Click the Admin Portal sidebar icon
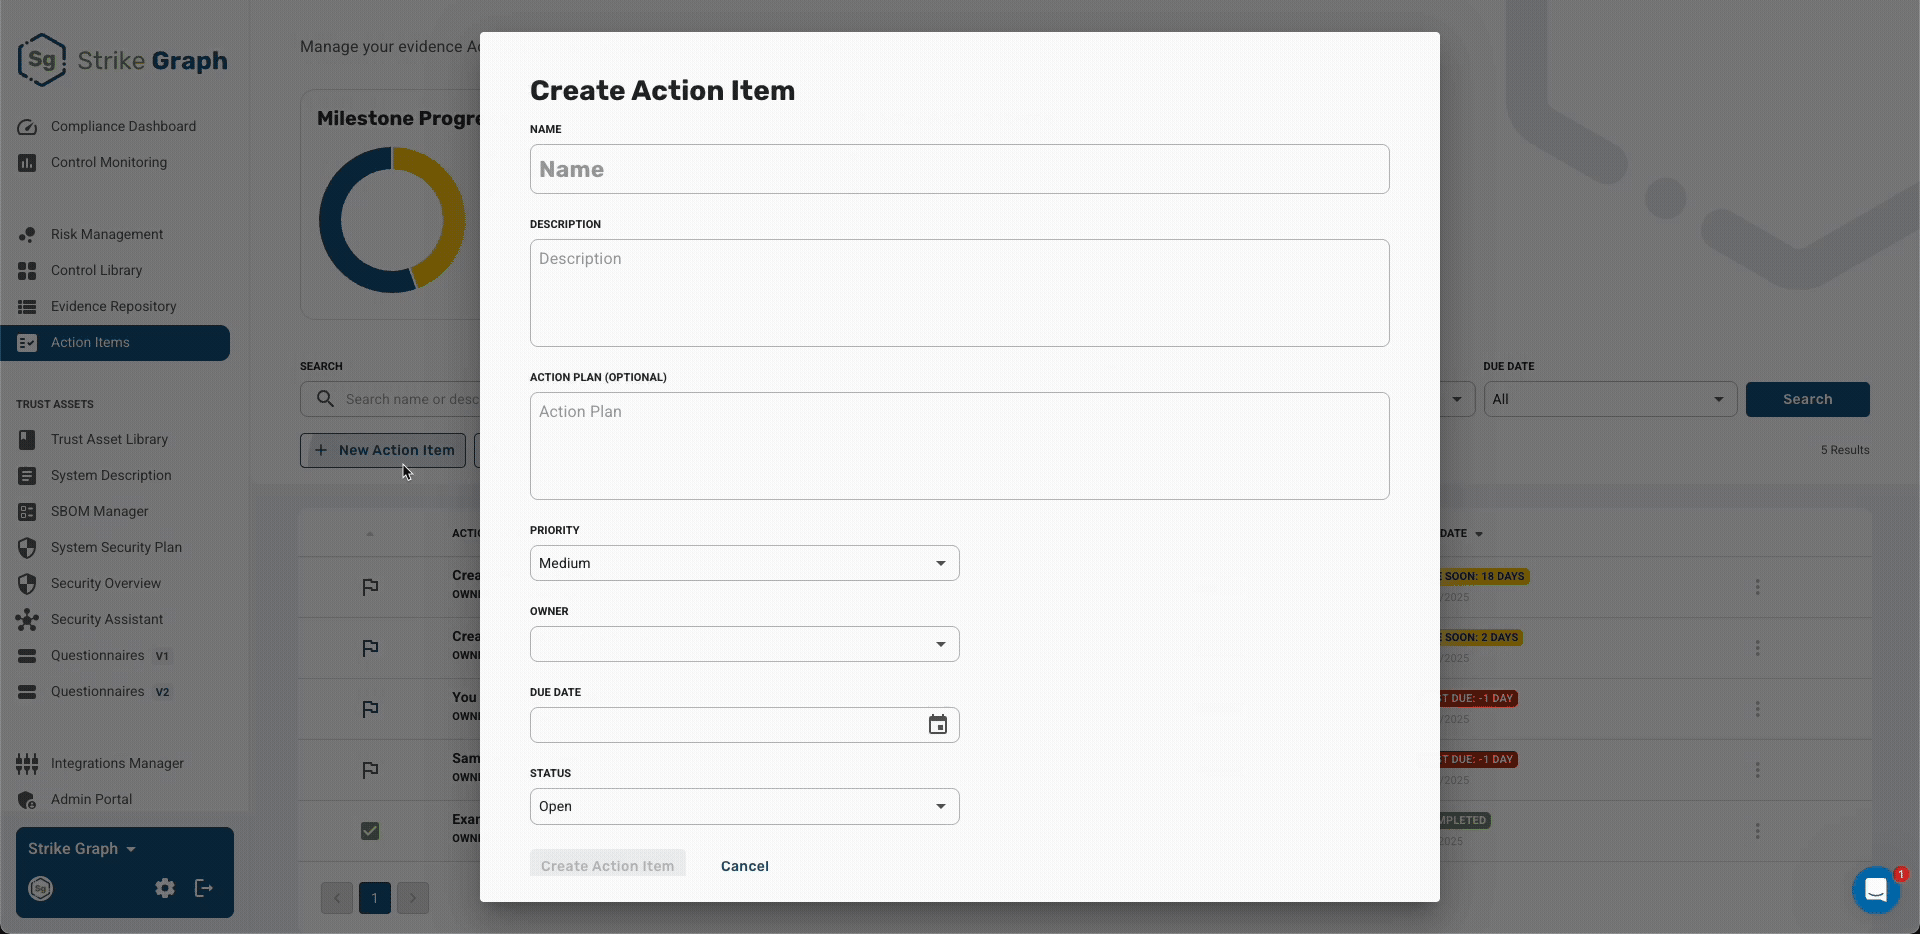 click(27, 799)
